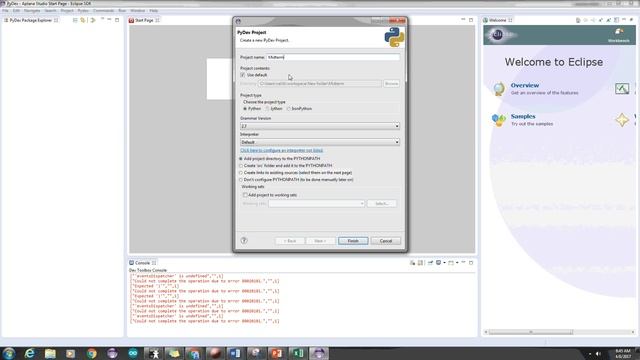640x360 pixels.
Task: Select the Console tab
Action: pyautogui.click(x=142, y=263)
